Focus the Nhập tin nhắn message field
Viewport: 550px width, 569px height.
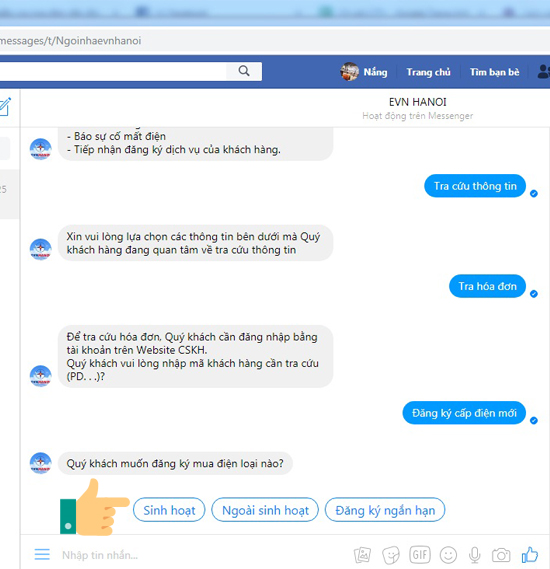(x=203, y=555)
